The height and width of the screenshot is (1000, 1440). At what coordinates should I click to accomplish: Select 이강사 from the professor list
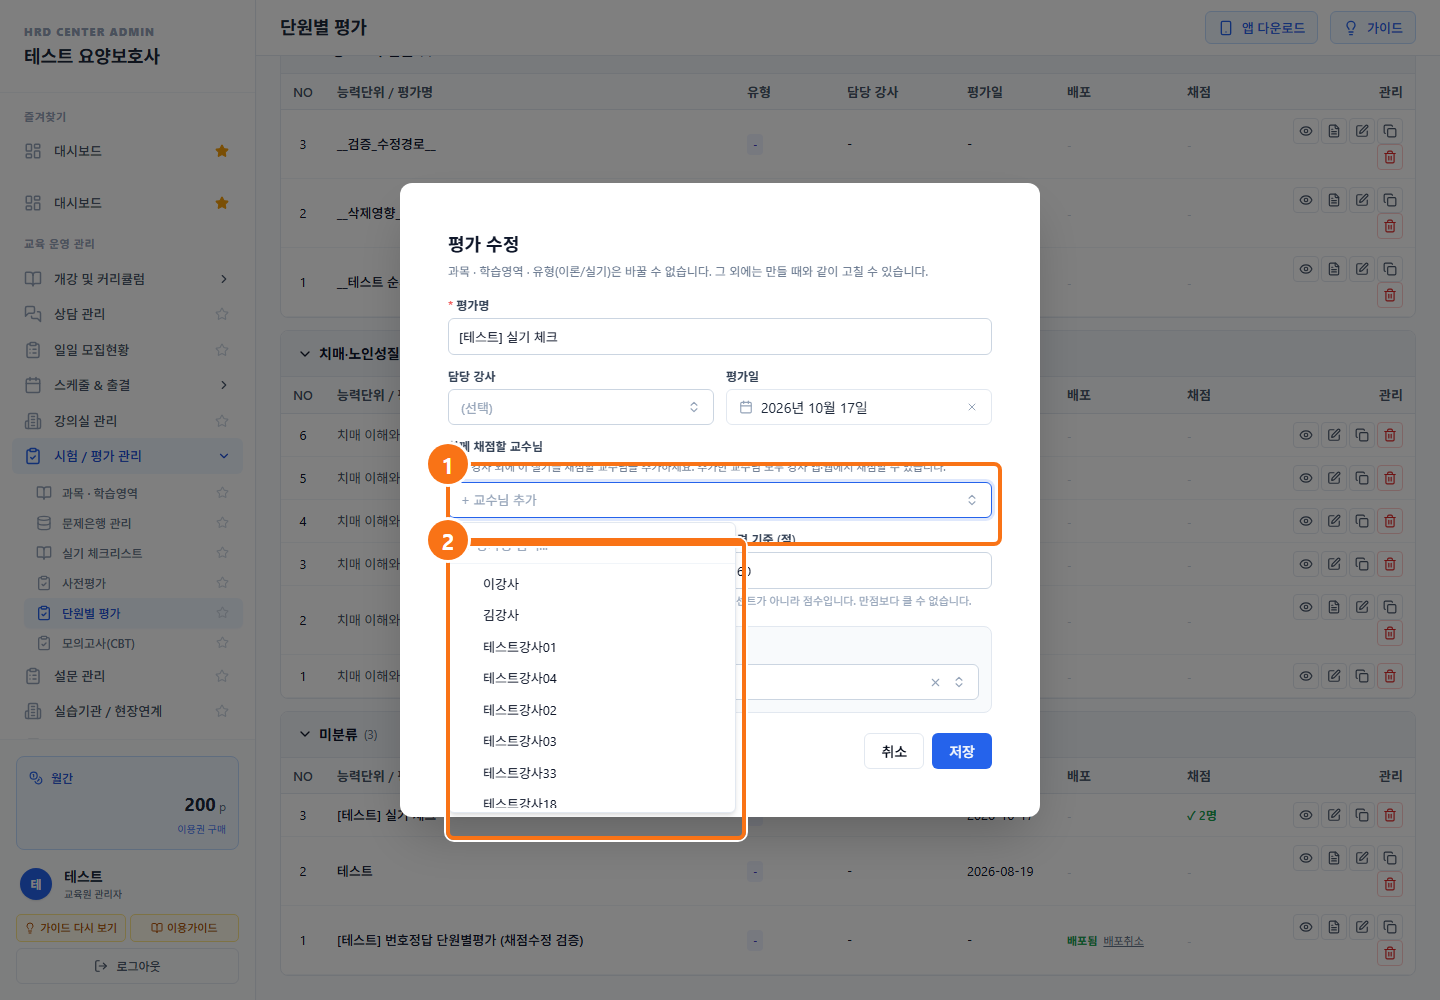click(592, 584)
